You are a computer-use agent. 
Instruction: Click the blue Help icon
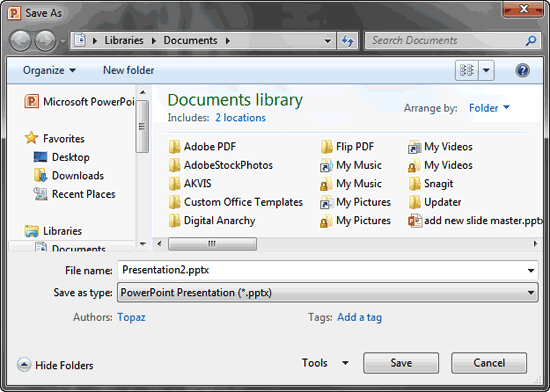click(522, 70)
